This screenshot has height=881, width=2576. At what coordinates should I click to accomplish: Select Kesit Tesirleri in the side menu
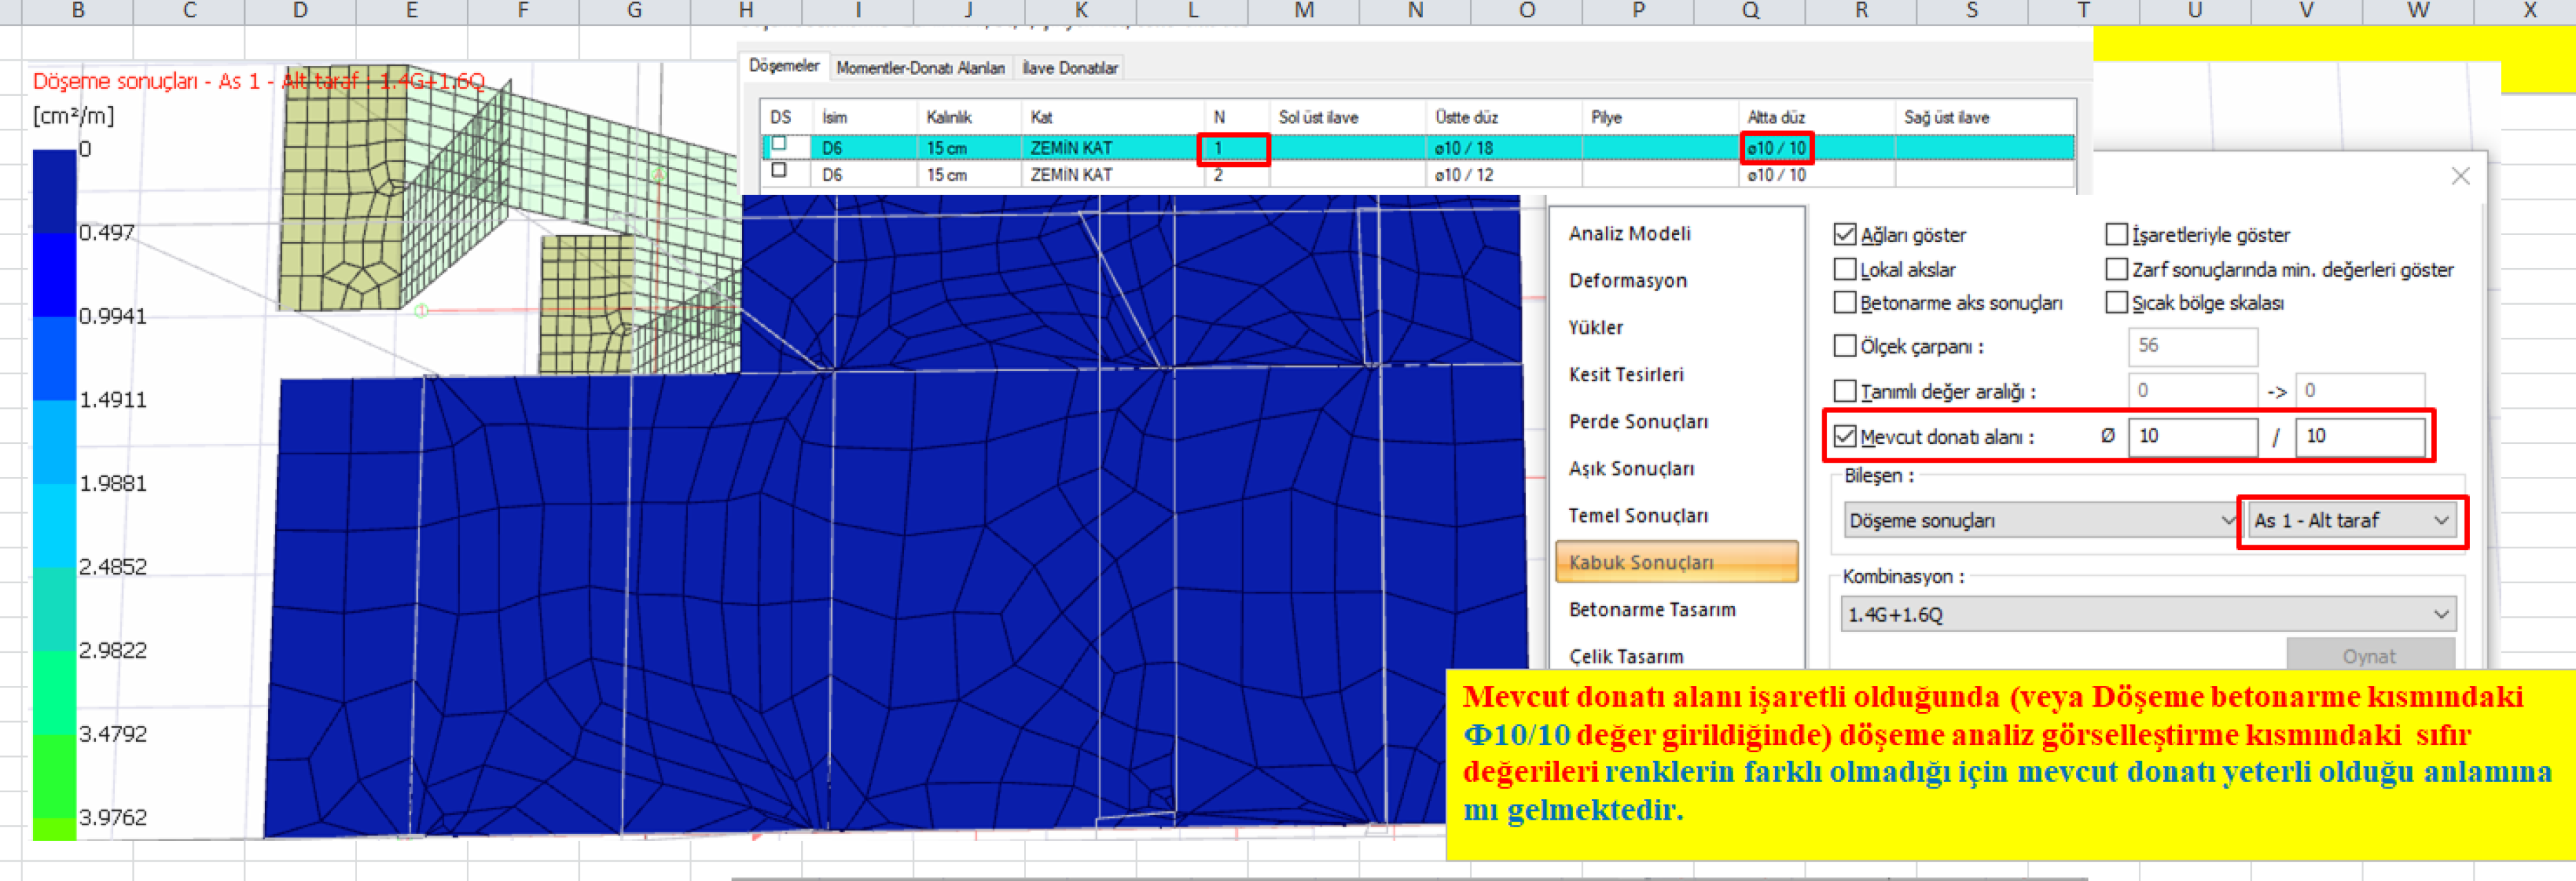pyautogui.click(x=1626, y=374)
